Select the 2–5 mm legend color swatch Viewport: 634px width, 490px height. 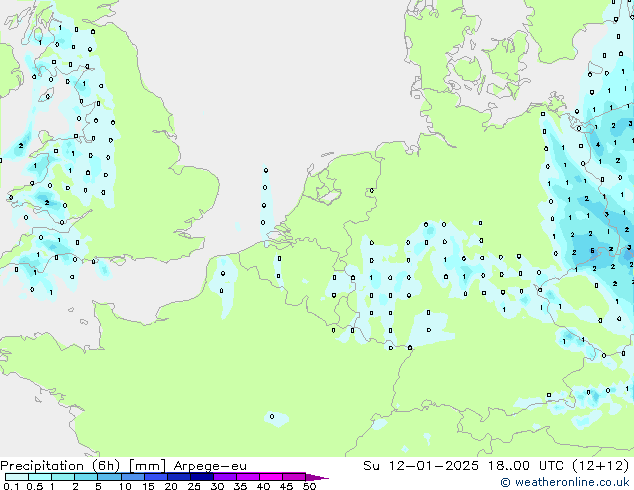(86, 477)
